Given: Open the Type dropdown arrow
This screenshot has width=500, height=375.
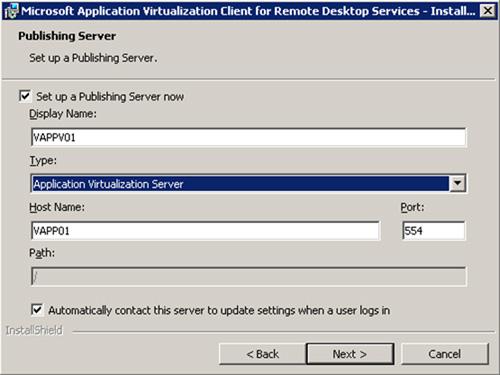Looking at the screenshot, I should click(x=457, y=183).
